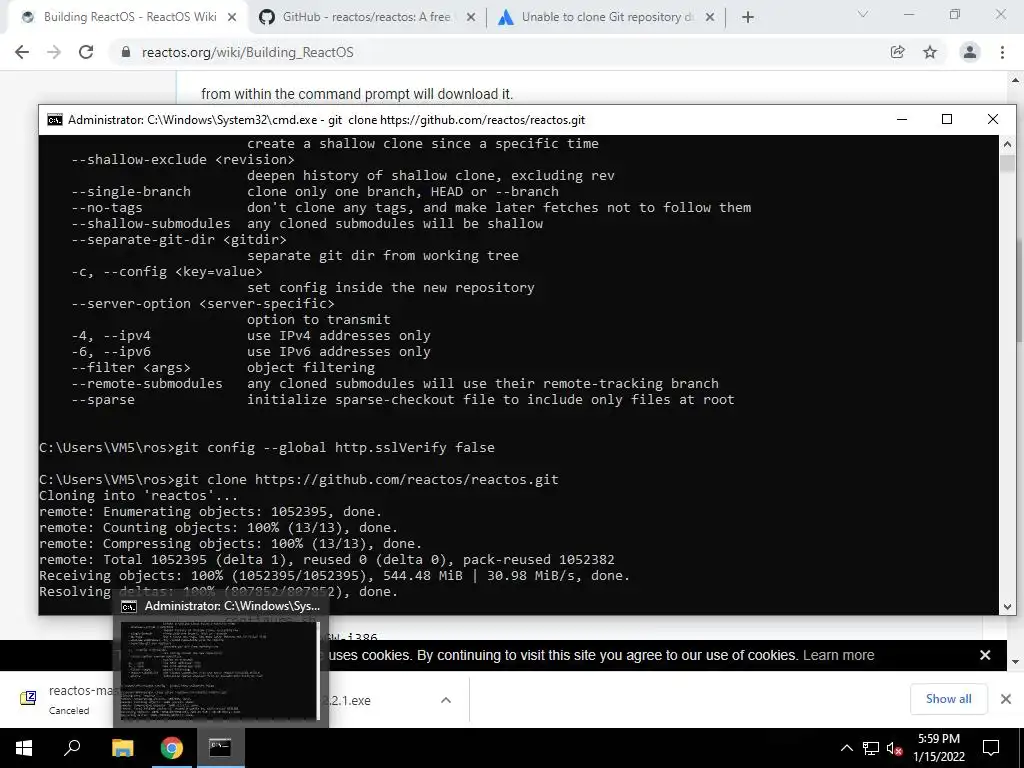The width and height of the screenshot is (1024, 768).
Task: Open the notification center icon
Action: click(991, 748)
